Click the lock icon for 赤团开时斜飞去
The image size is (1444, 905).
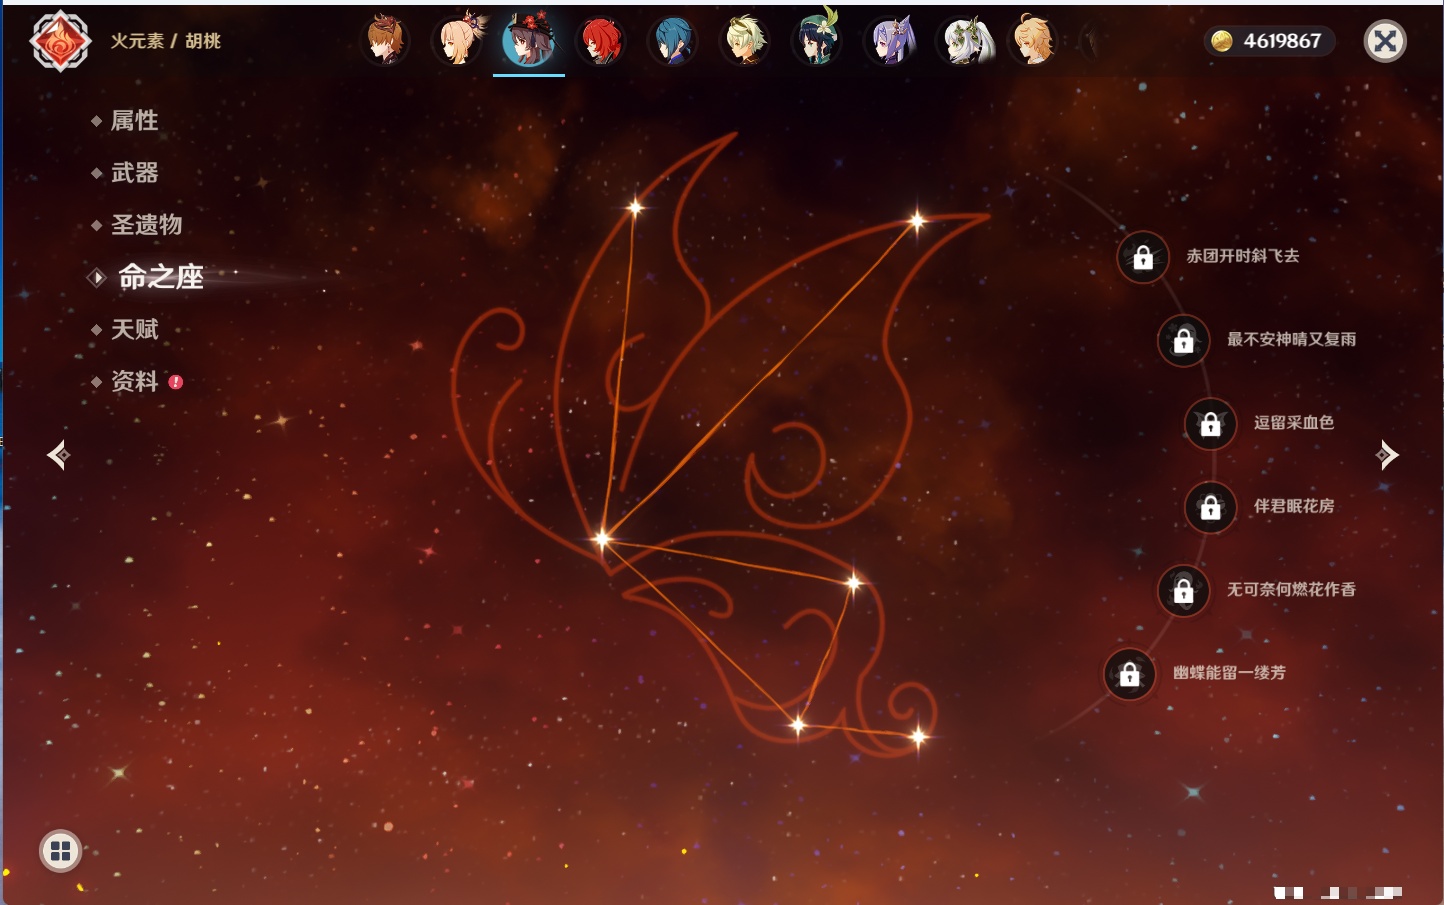pyautogui.click(x=1143, y=257)
